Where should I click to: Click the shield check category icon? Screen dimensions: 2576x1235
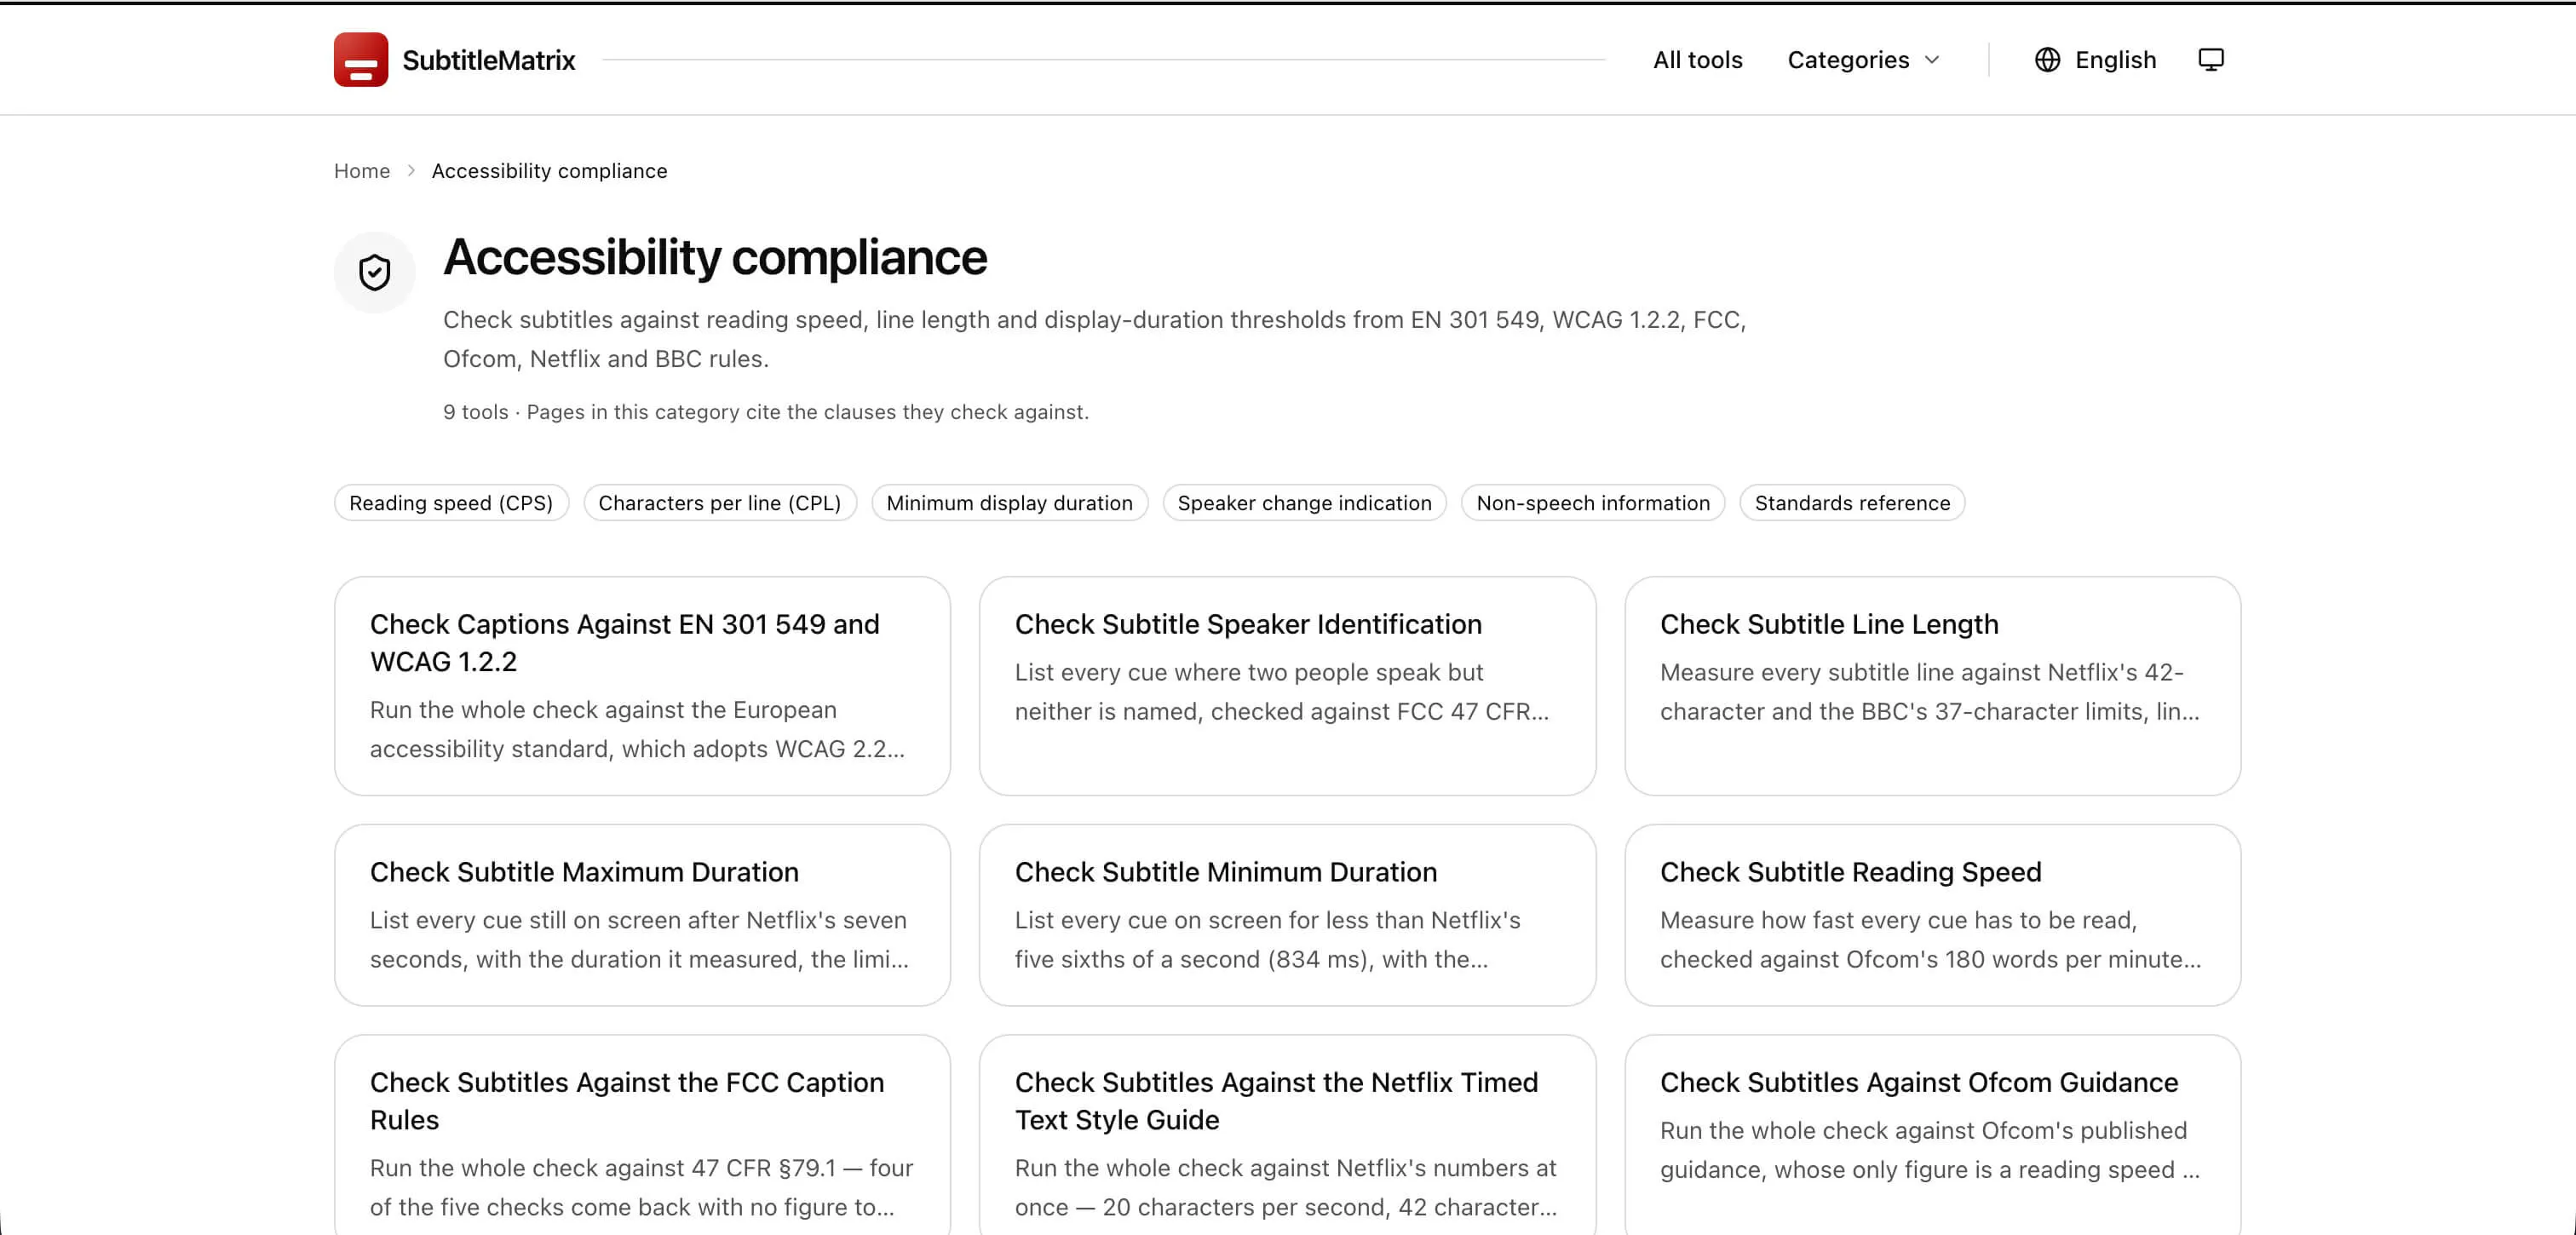[375, 272]
